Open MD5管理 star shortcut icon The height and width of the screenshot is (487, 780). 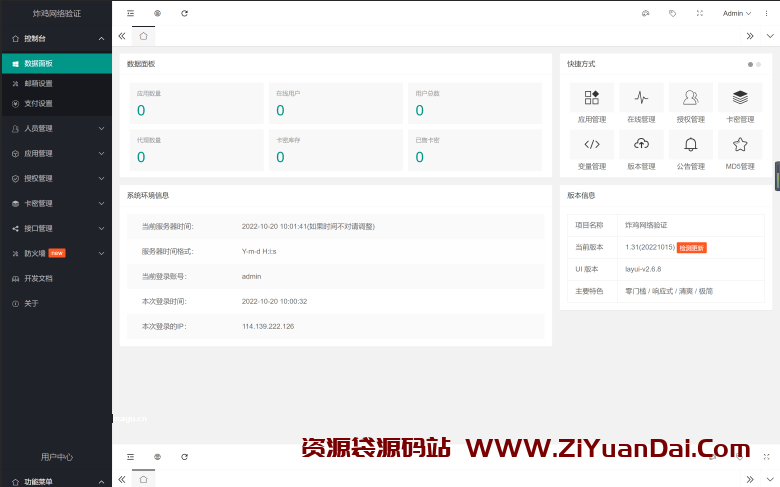(x=740, y=144)
